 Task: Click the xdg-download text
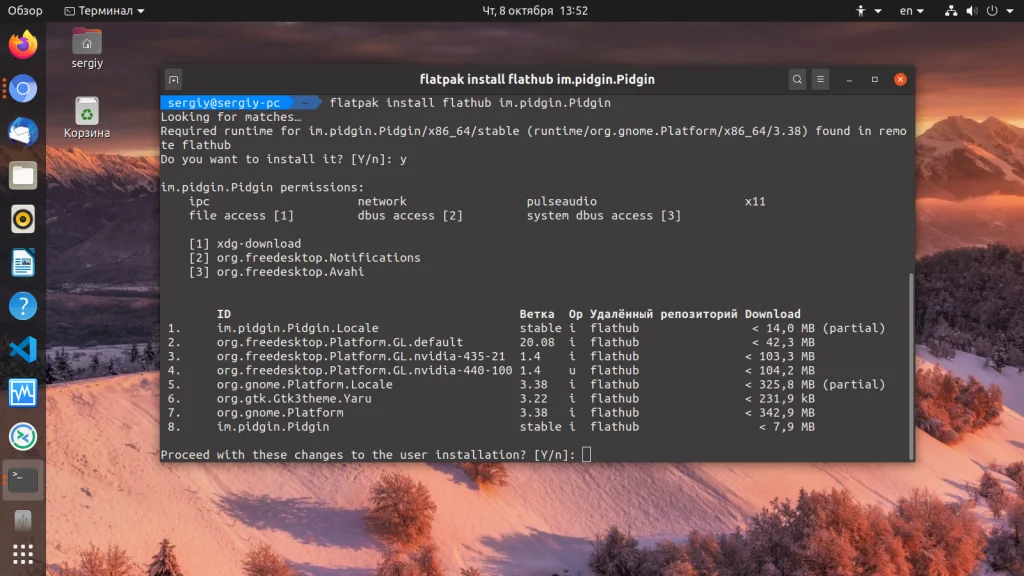point(259,244)
